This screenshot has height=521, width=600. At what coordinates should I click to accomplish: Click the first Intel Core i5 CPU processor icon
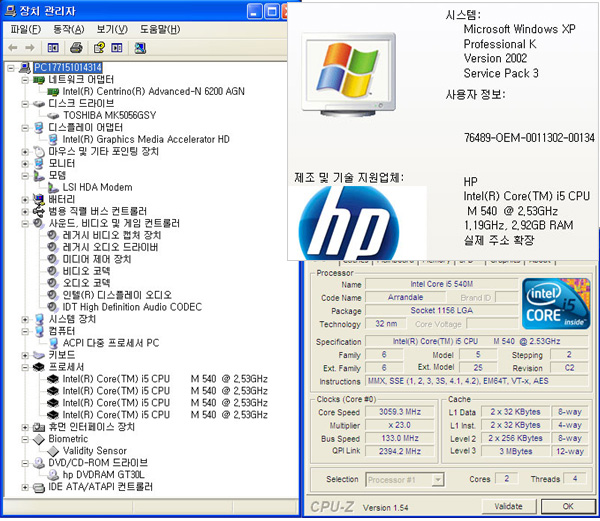click(x=53, y=379)
